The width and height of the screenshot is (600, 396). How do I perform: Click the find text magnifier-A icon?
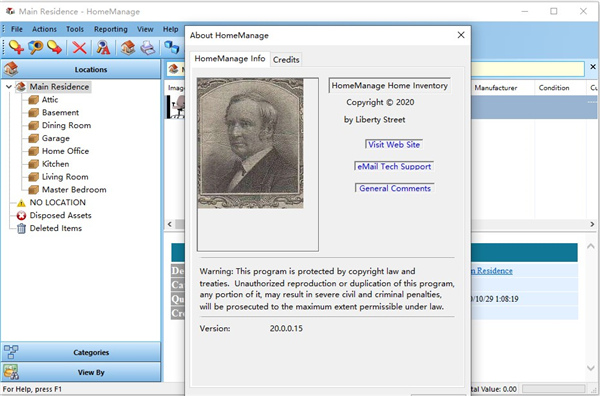(x=103, y=47)
